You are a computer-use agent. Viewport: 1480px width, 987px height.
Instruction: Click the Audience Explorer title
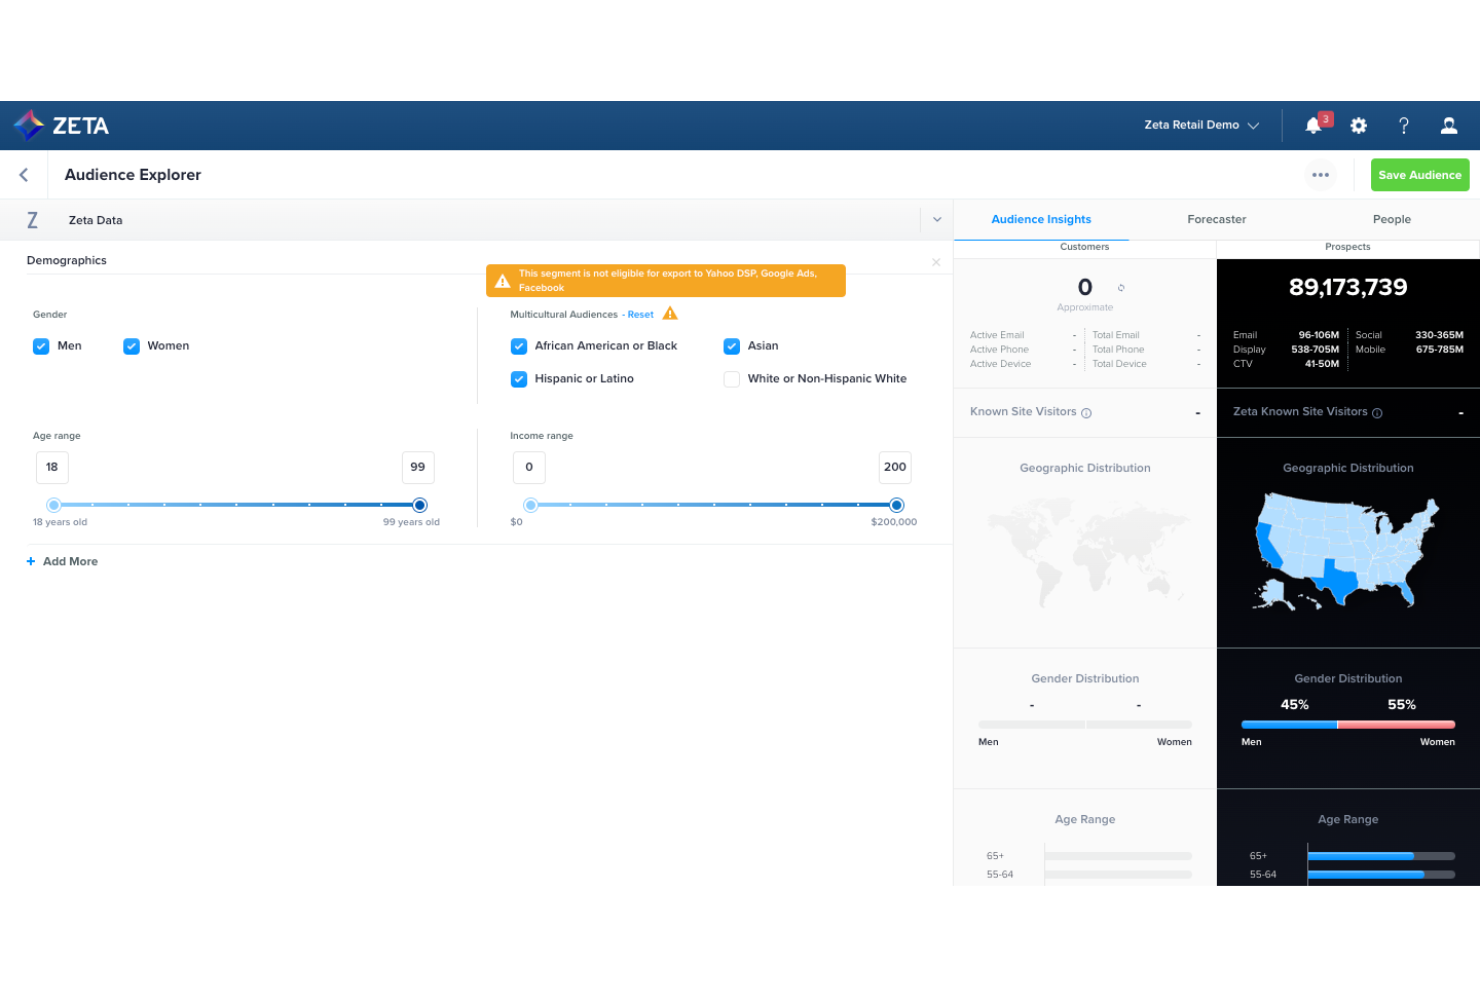(133, 175)
